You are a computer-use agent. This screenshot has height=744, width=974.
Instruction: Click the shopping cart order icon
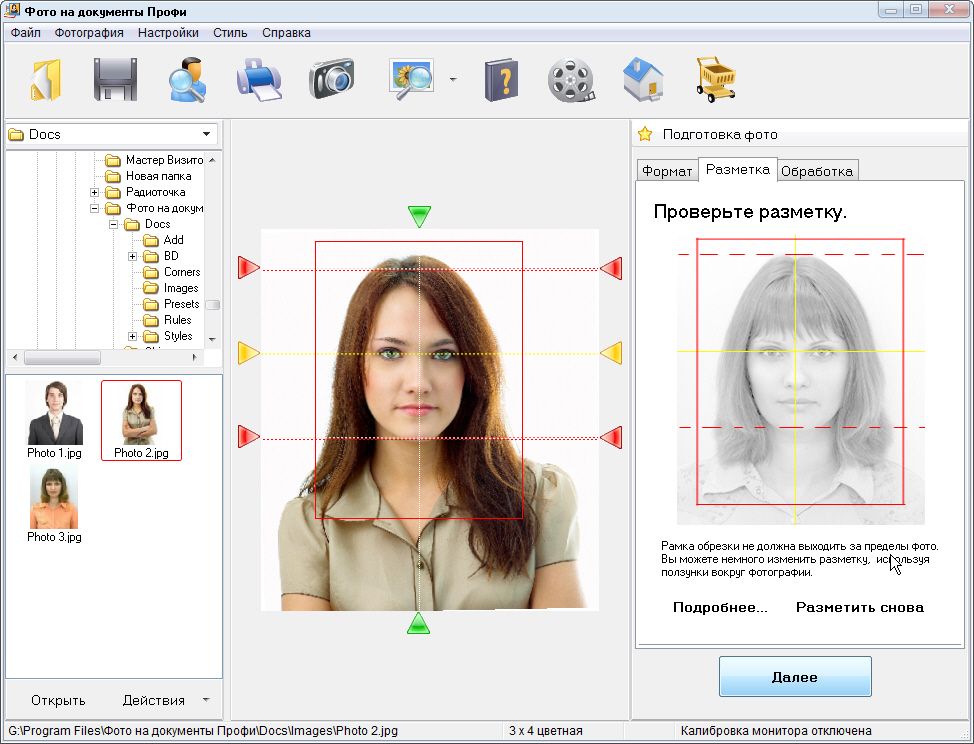coord(715,80)
